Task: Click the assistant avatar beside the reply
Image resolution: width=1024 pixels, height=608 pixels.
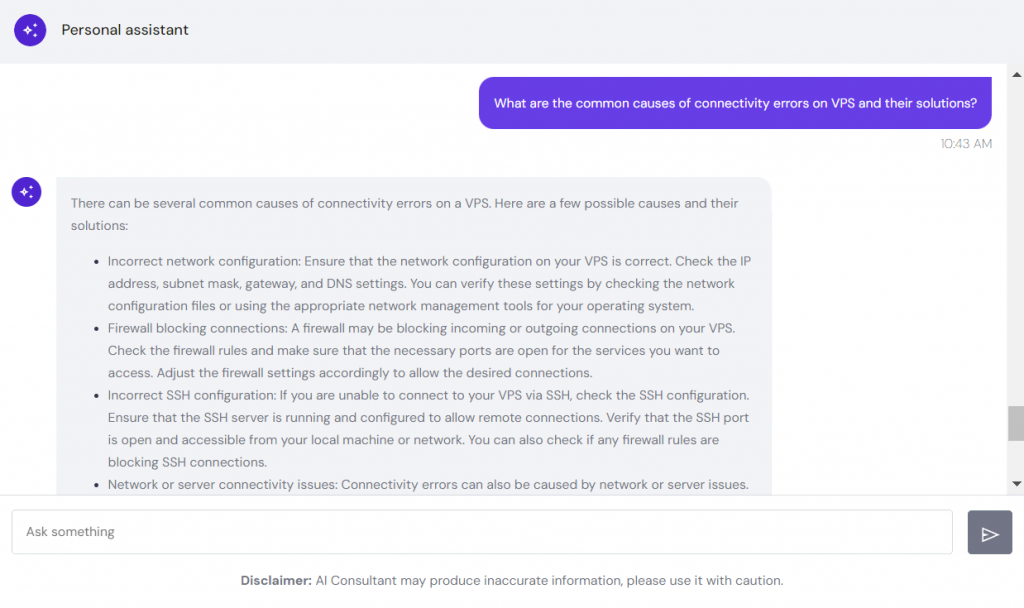Action: coord(26,192)
